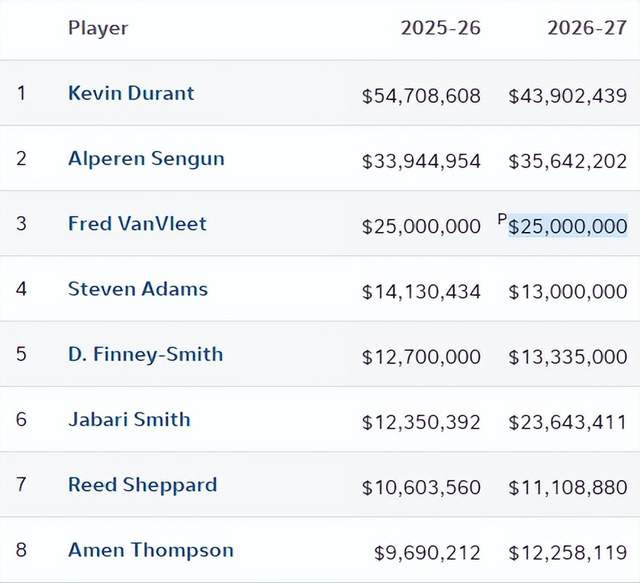Click the Alperen Sengun player link
This screenshot has width=640, height=583.
(x=146, y=159)
